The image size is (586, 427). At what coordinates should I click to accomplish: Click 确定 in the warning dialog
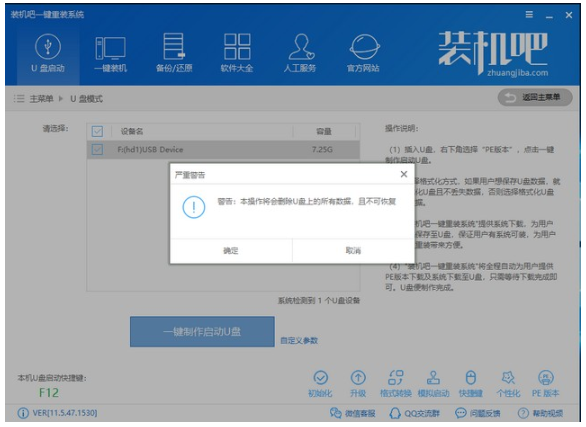(231, 251)
